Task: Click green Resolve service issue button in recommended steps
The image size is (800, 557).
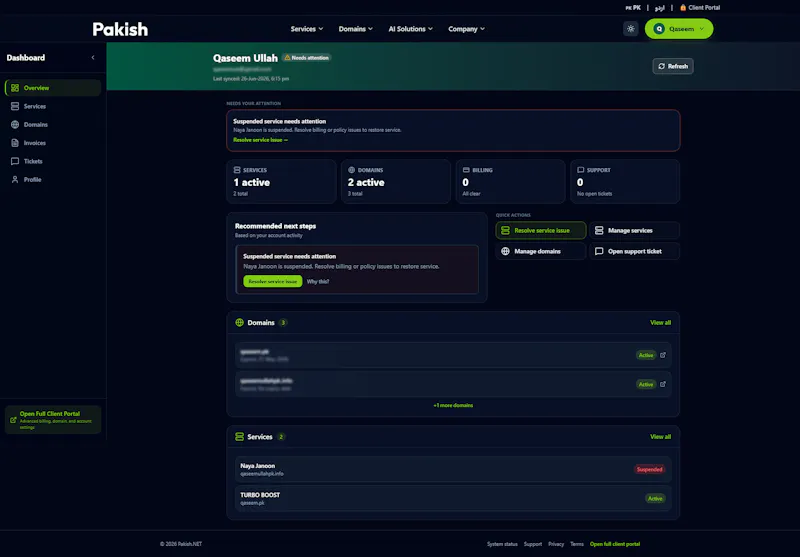Action: pyautogui.click(x=272, y=281)
